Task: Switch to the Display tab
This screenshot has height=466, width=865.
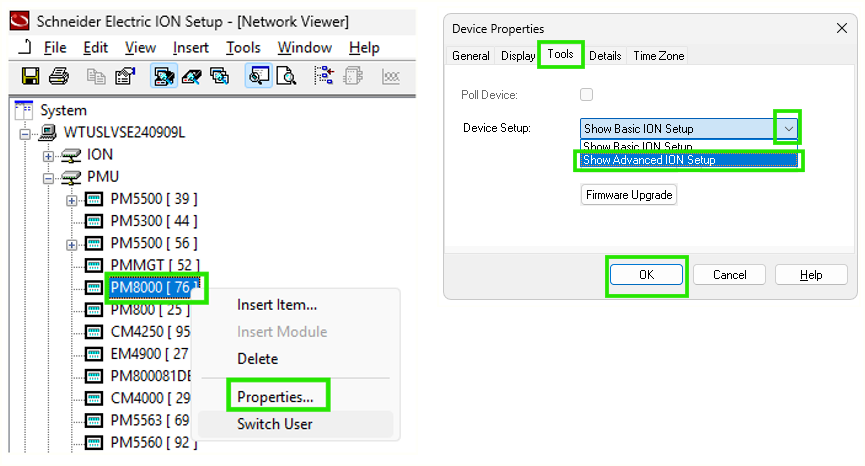Action: tap(517, 56)
